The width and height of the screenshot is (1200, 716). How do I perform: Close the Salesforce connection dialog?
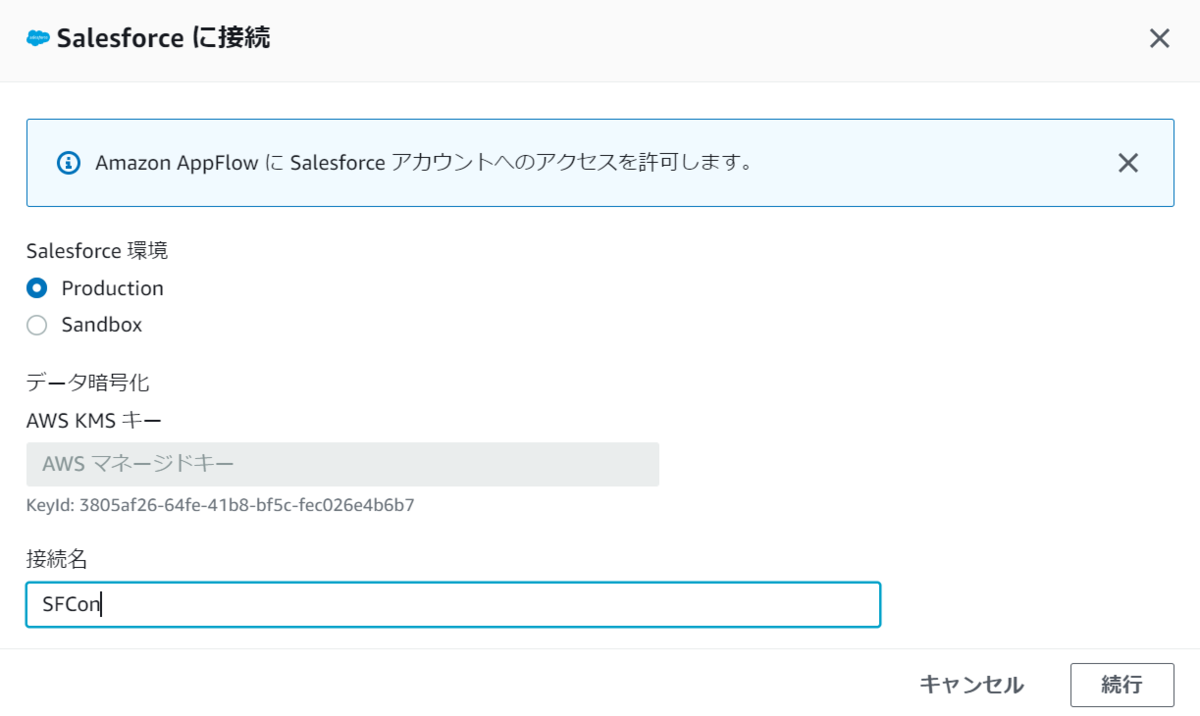point(1159,39)
